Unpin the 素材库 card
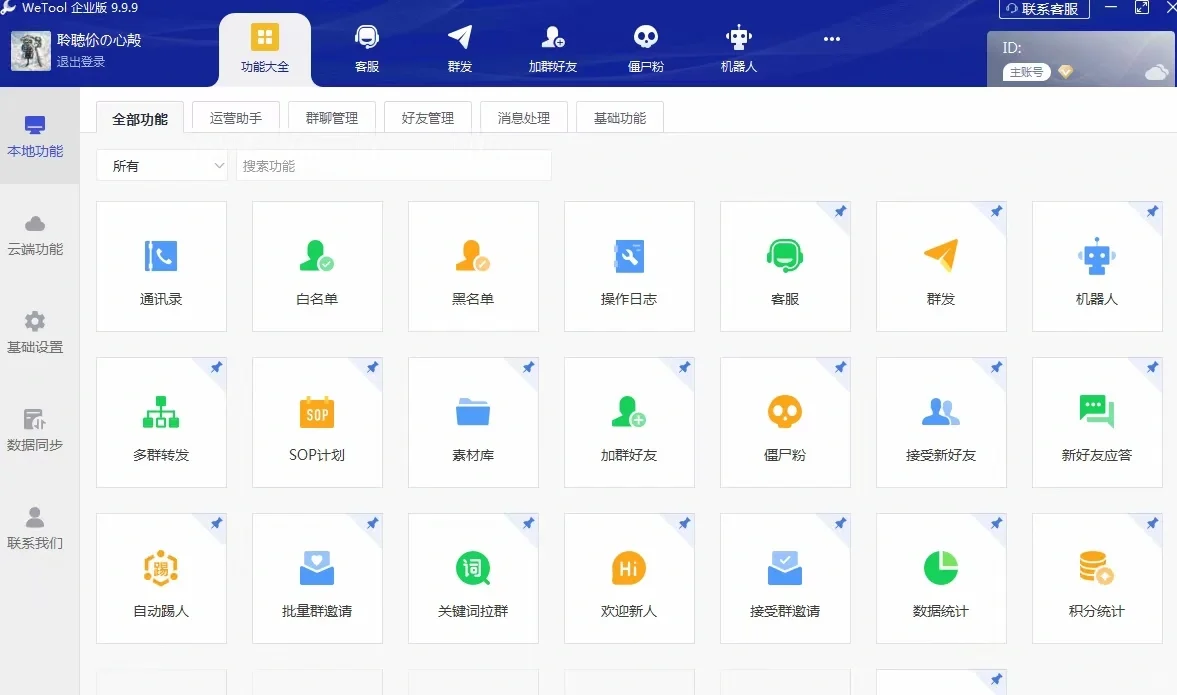Image resolution: width=1177 pixels, height=695 pixels. click(528, 368)
